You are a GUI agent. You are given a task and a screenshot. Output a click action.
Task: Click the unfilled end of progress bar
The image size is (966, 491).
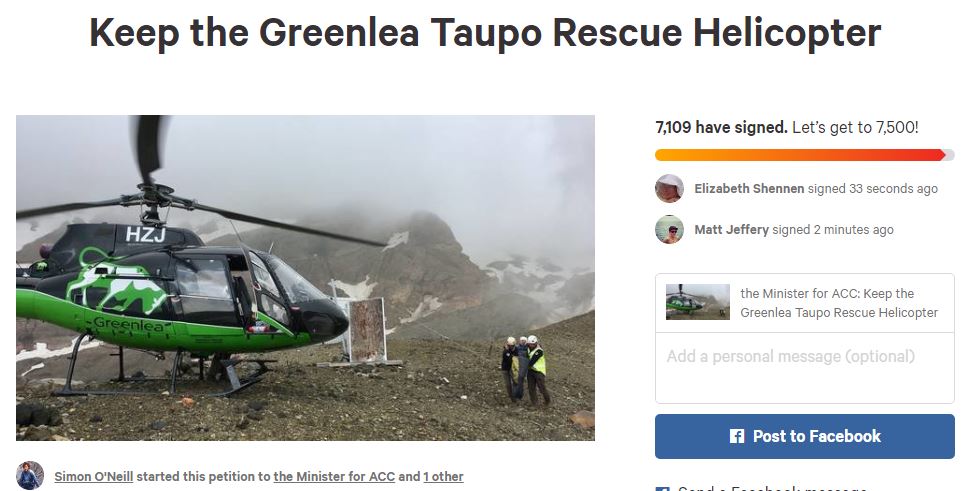[950, 155]
